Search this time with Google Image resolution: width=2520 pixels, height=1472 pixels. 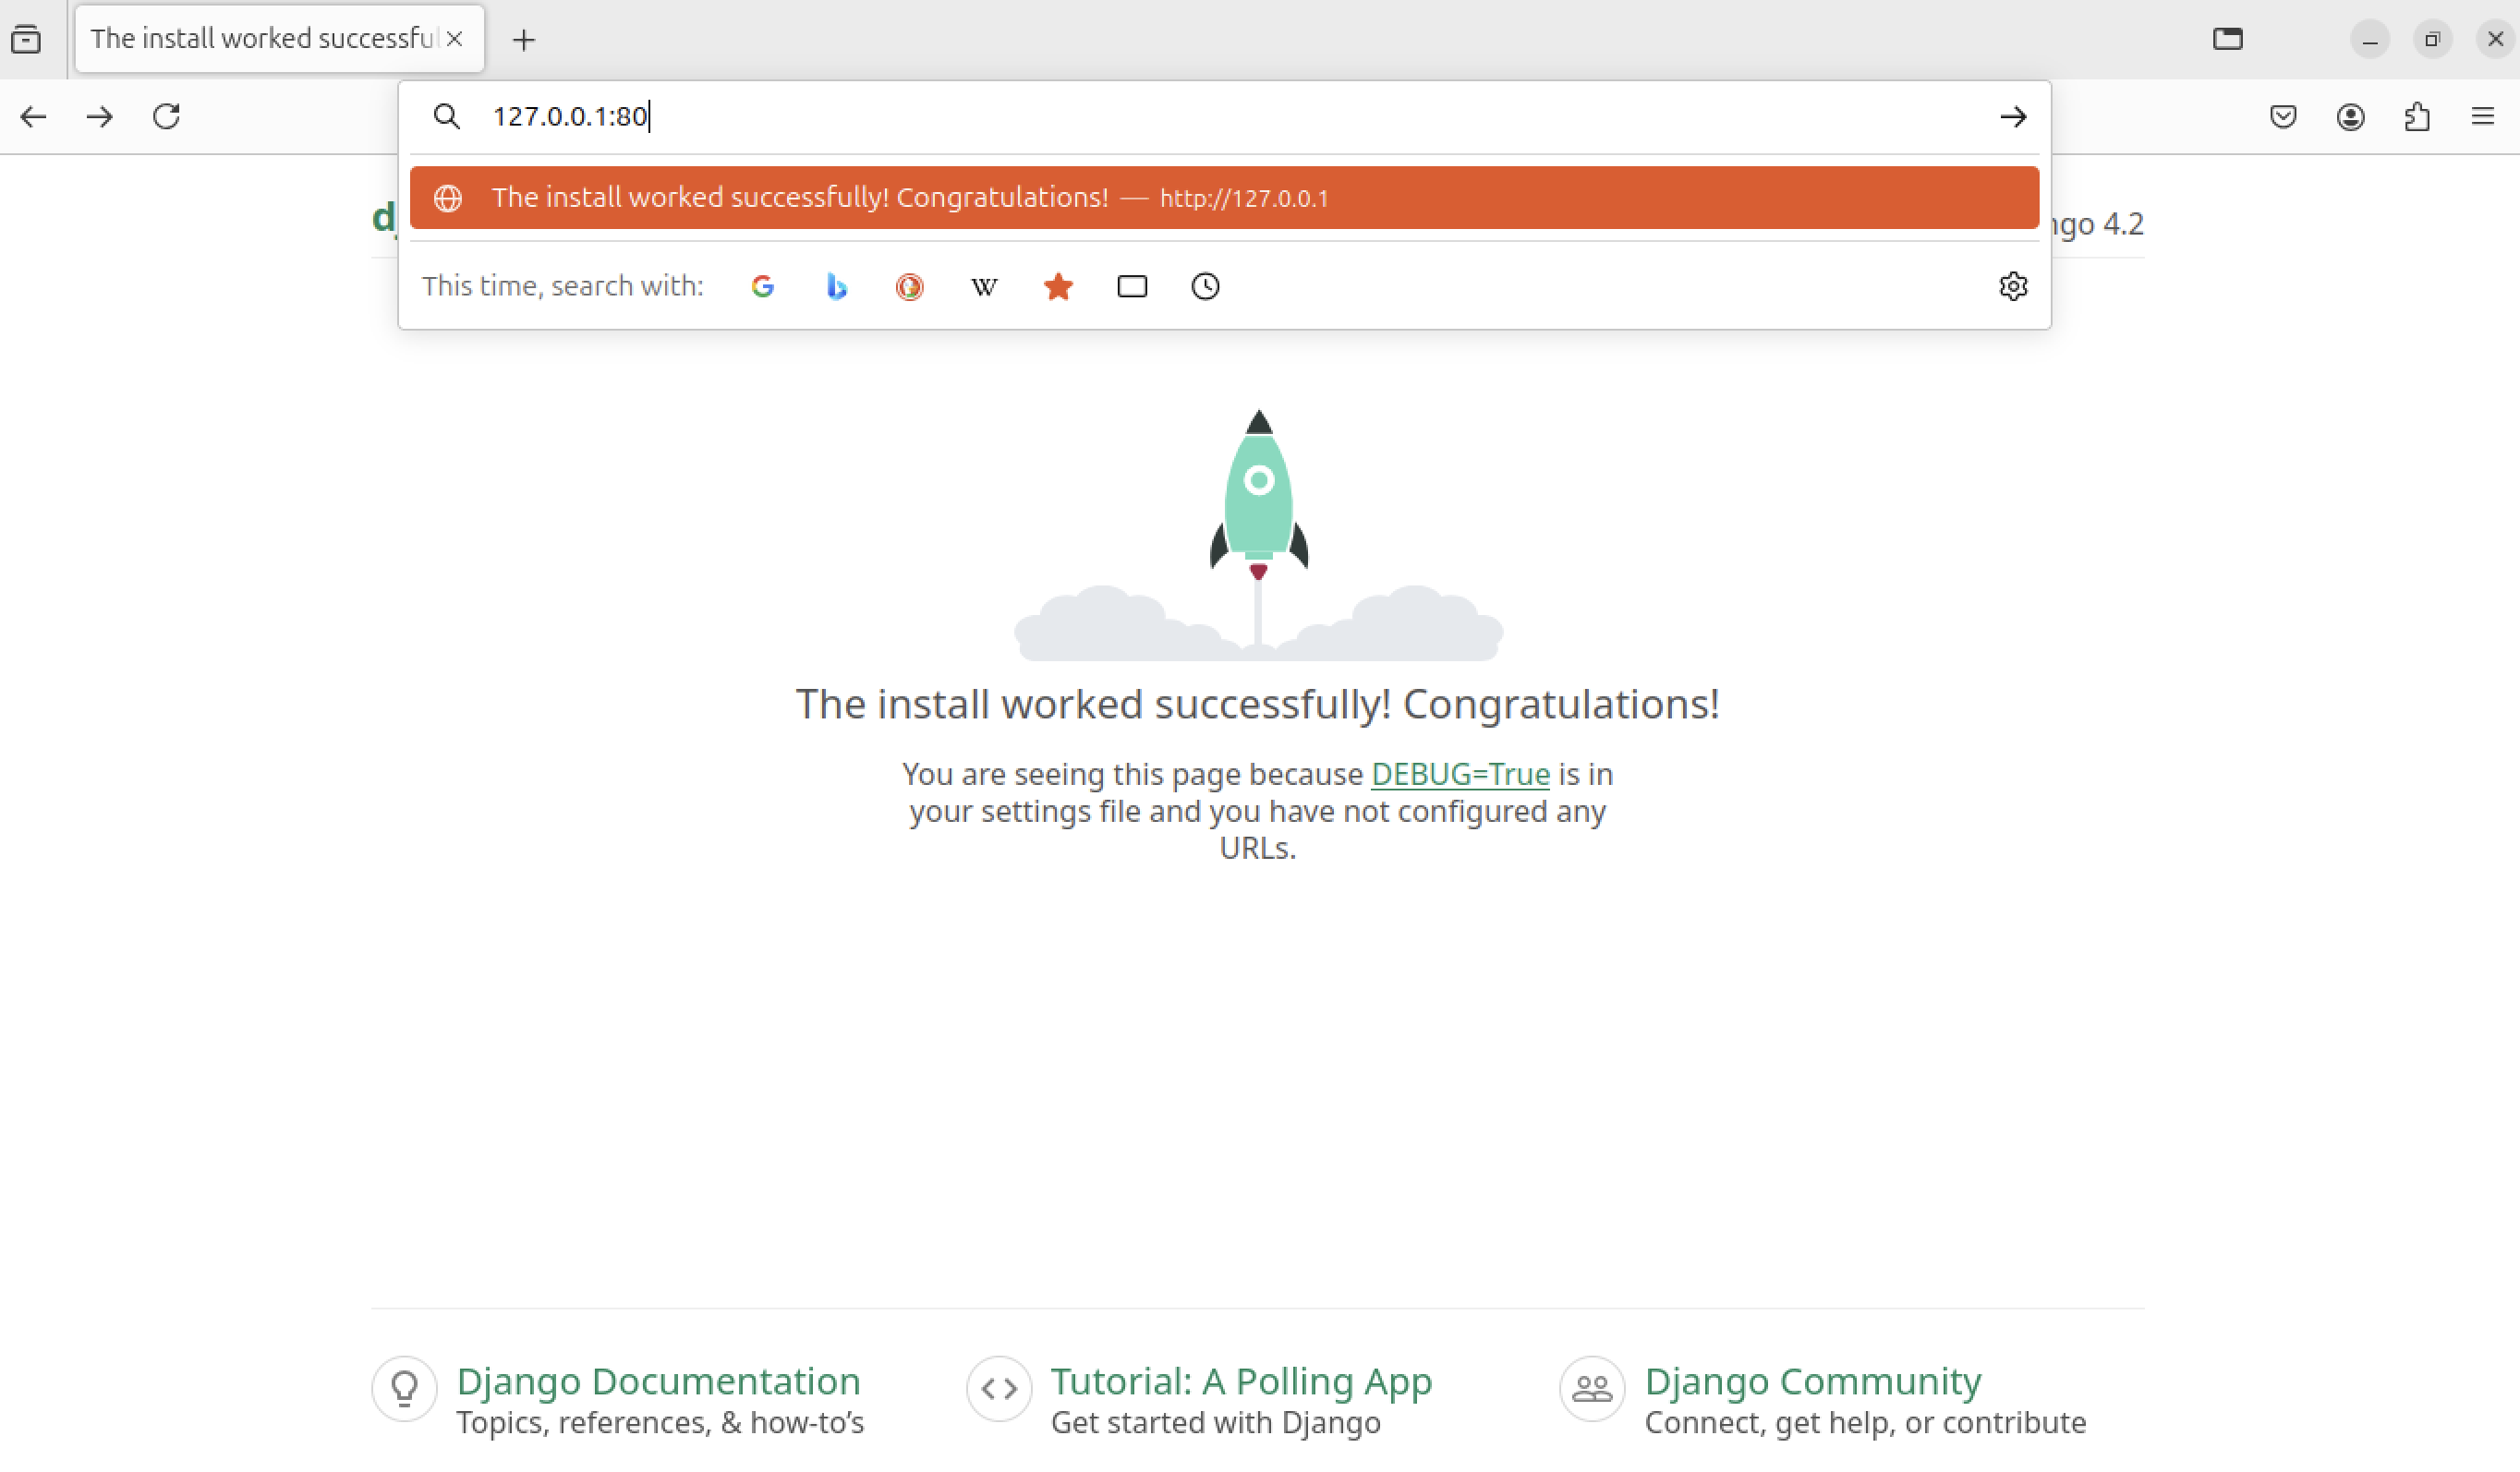pos(763,287)
